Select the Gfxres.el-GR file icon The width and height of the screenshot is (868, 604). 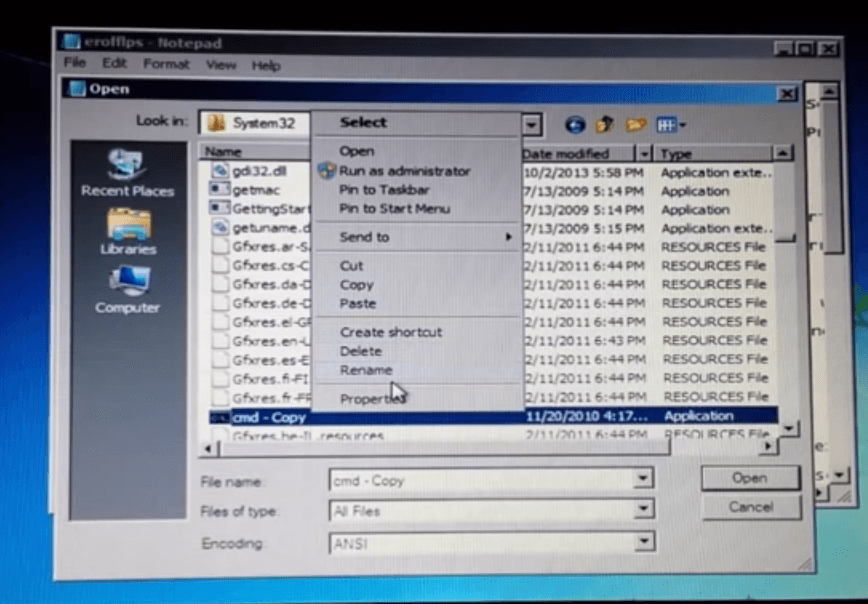(221, 322)
